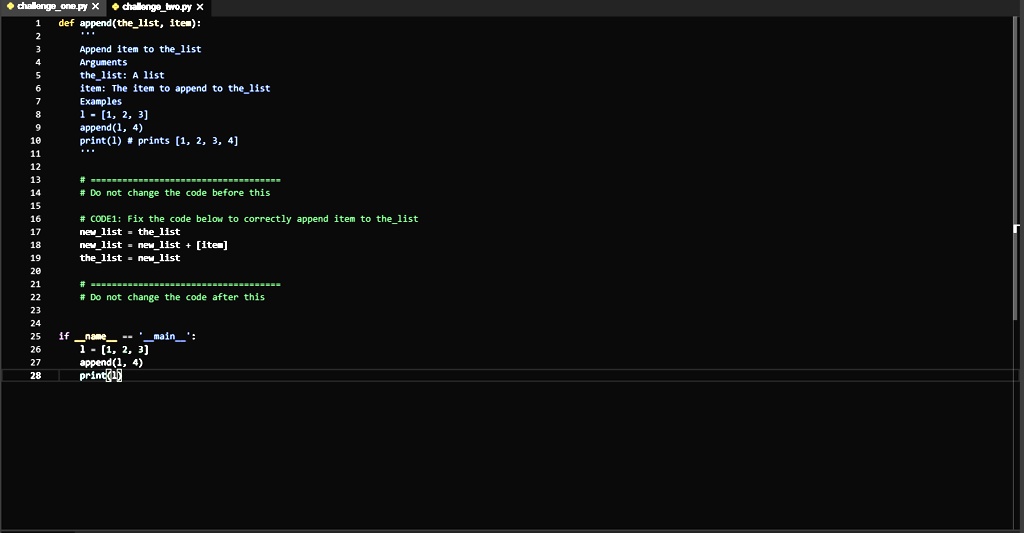Click the 'Examples' docstring line
1024x533 pixels.
tap(101, 101)
